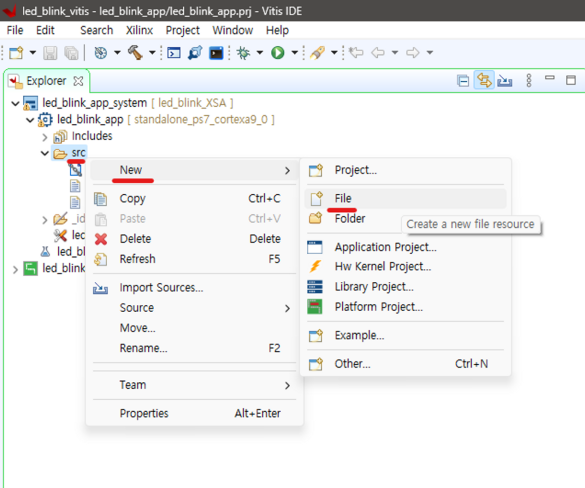Open the dropdown next to launch icon
Viewport: 585px width, 488px height.
(x=334, y=53)
